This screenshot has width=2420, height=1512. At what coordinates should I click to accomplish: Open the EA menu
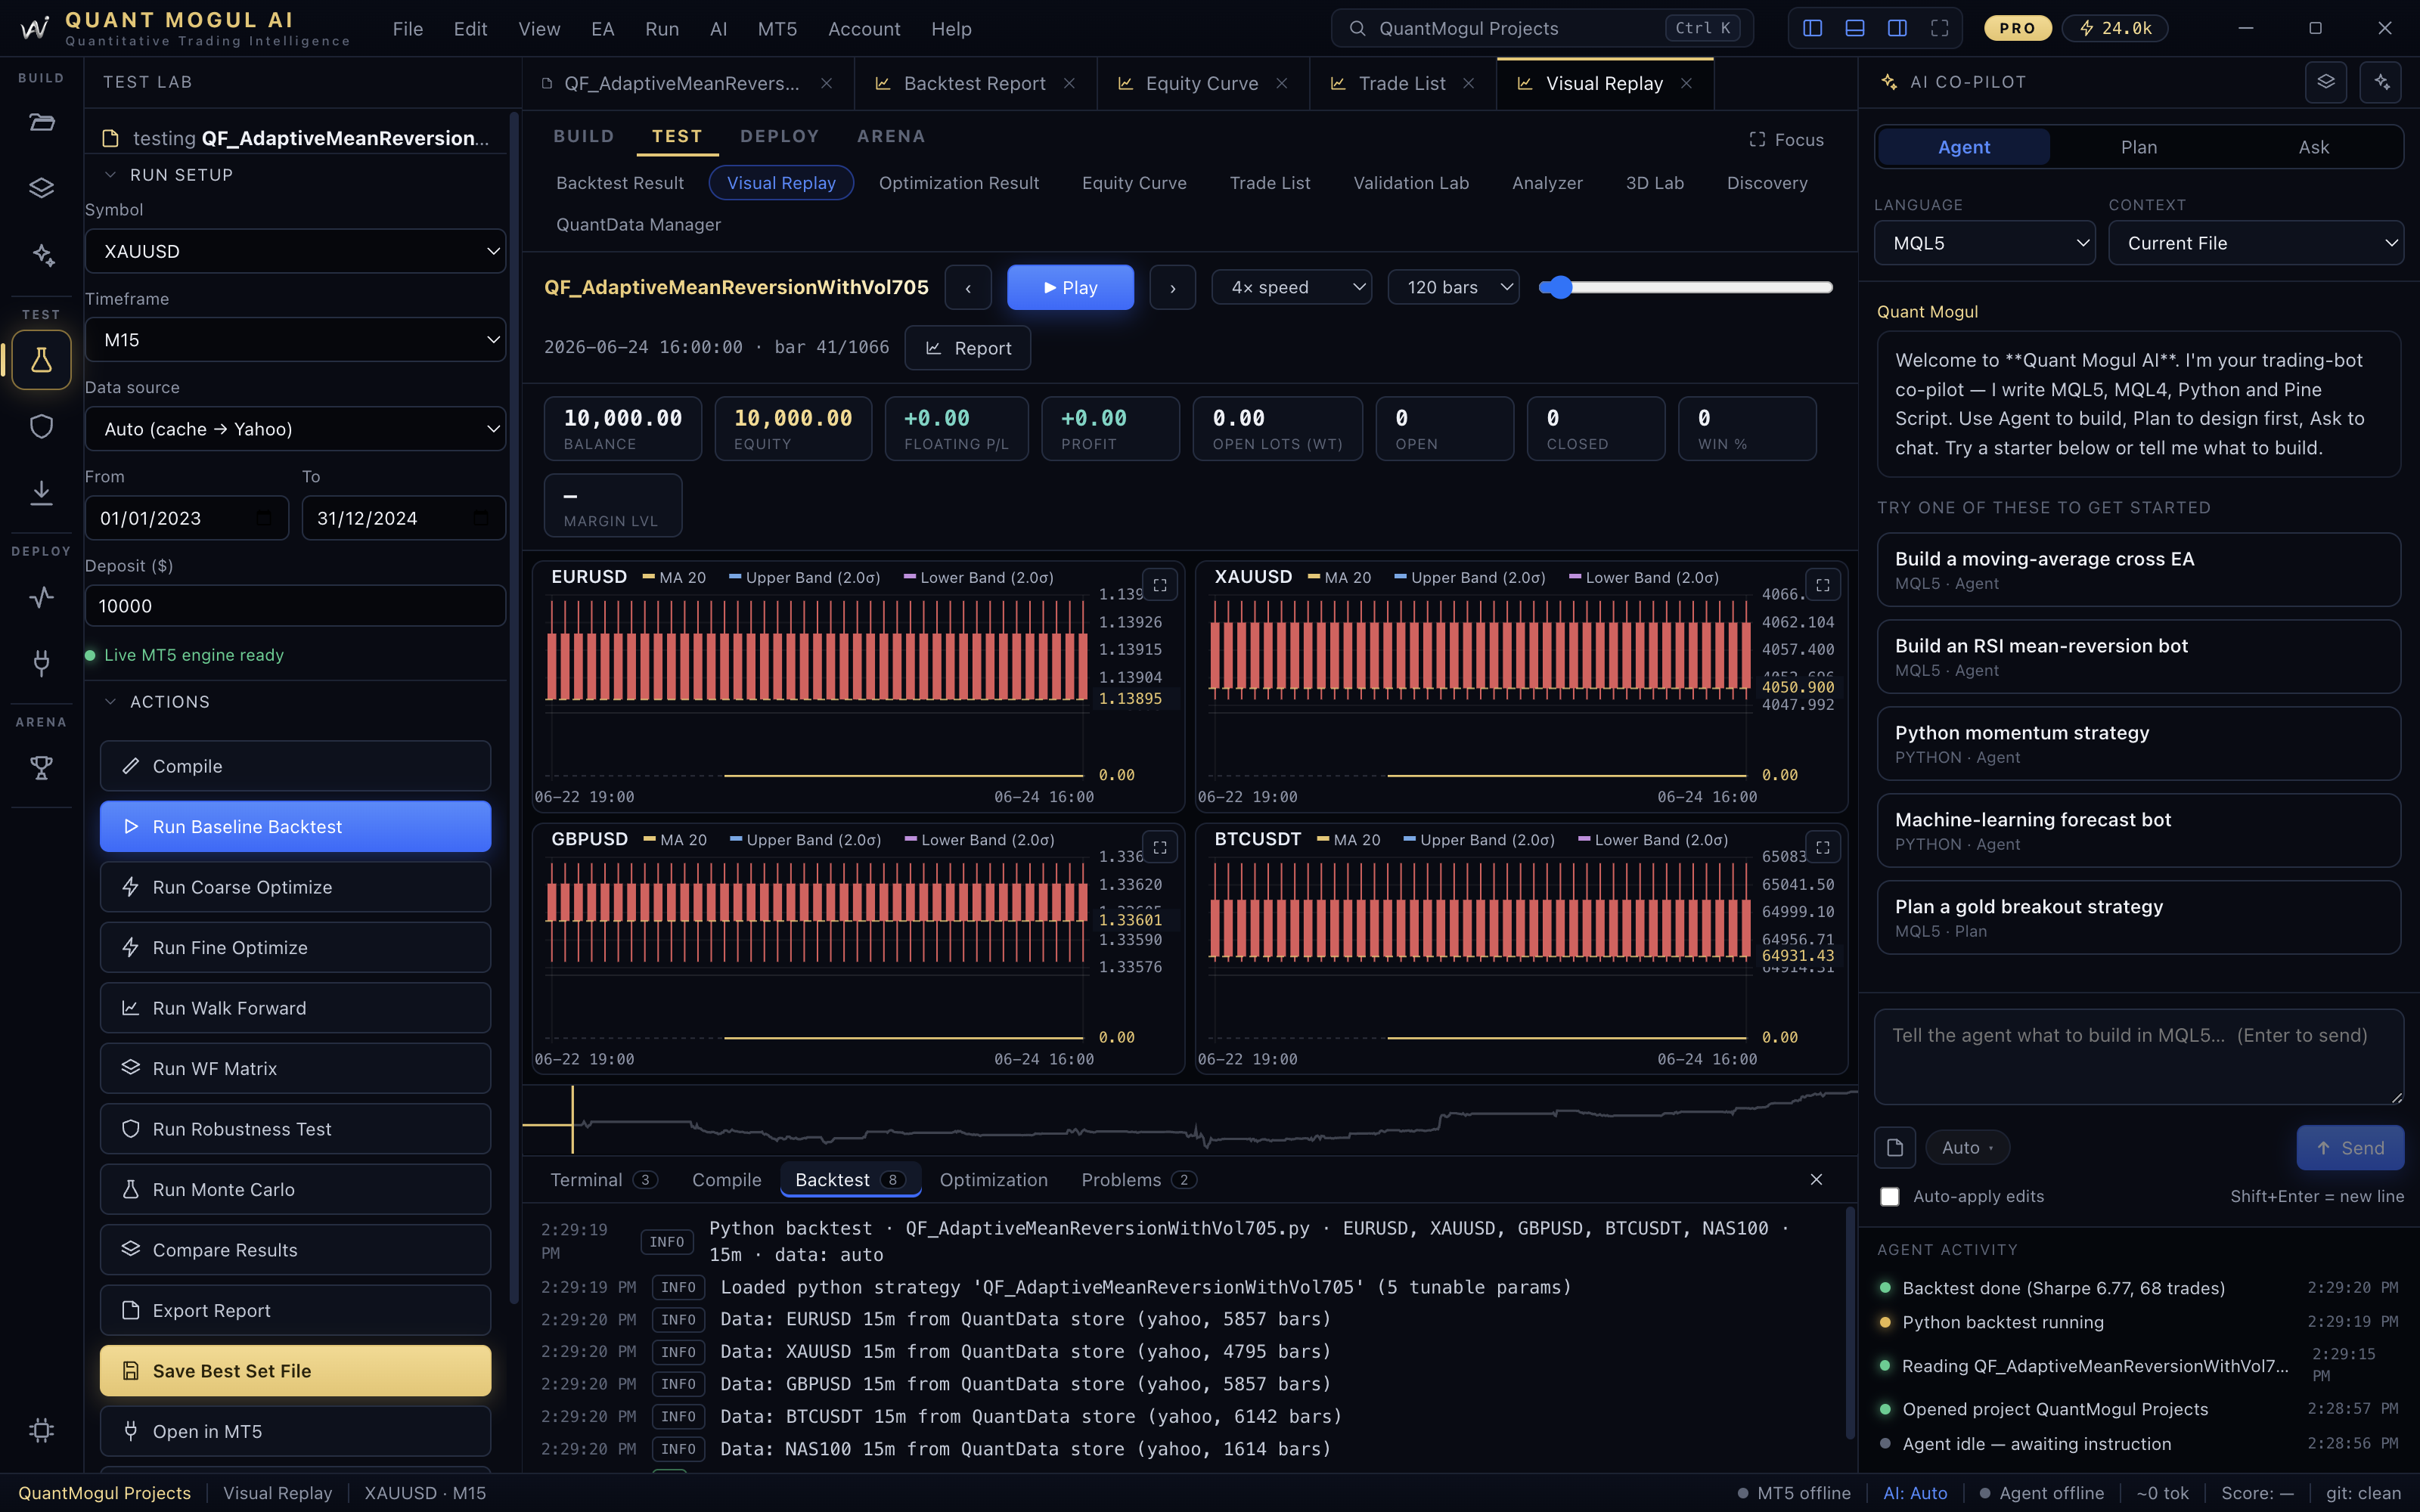click(603, 29)
